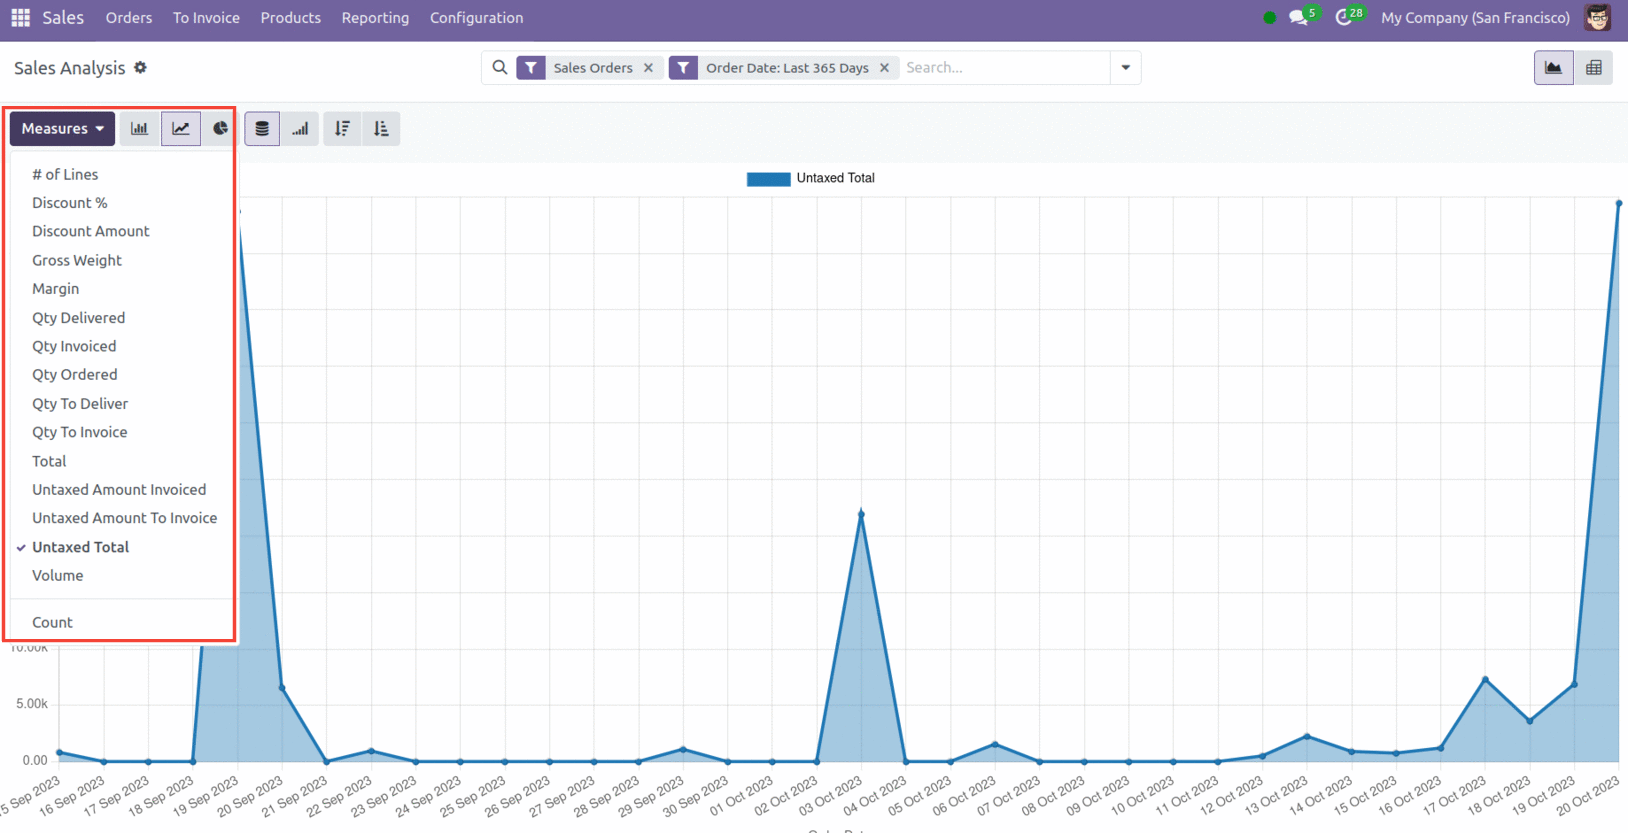This screenshot has width=1628, height=833.
Task: Toggle stacked chart mode
Action: pos(262,129)
